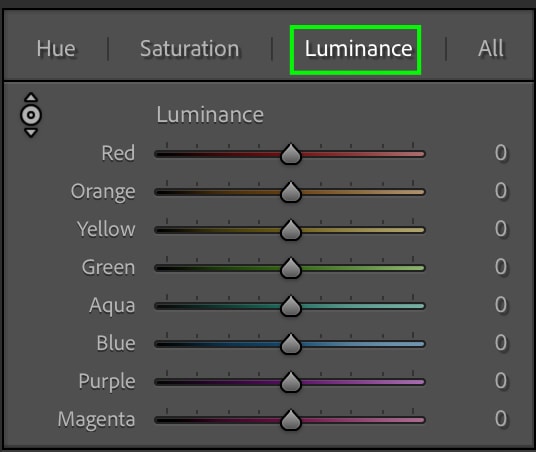Viewport: 536px width, 452px height.
Task: Click the Luminance section heading
Action: [x=210, y=115]
